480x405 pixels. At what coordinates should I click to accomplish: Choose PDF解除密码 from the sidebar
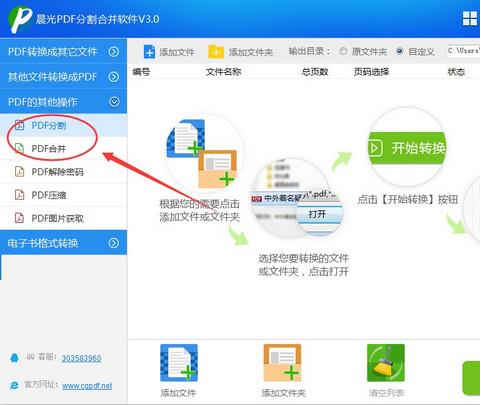coord(63,172)
